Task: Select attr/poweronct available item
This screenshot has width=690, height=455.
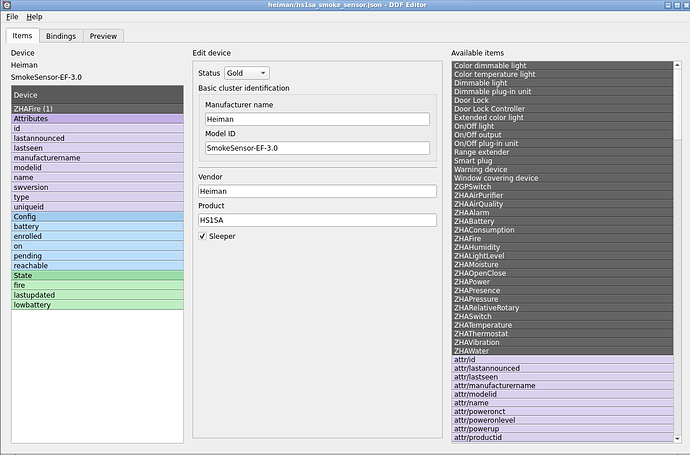Action: pyautogui.click(x=562, y=411)
